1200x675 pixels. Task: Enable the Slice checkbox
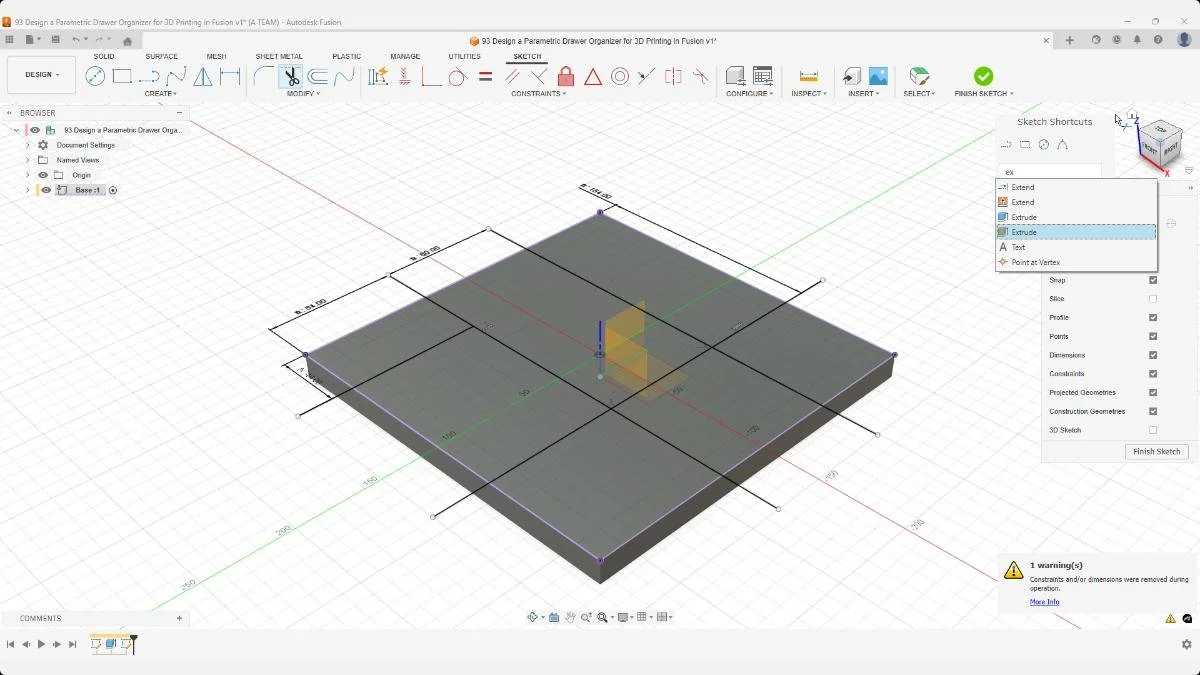tap(1153, 297)
